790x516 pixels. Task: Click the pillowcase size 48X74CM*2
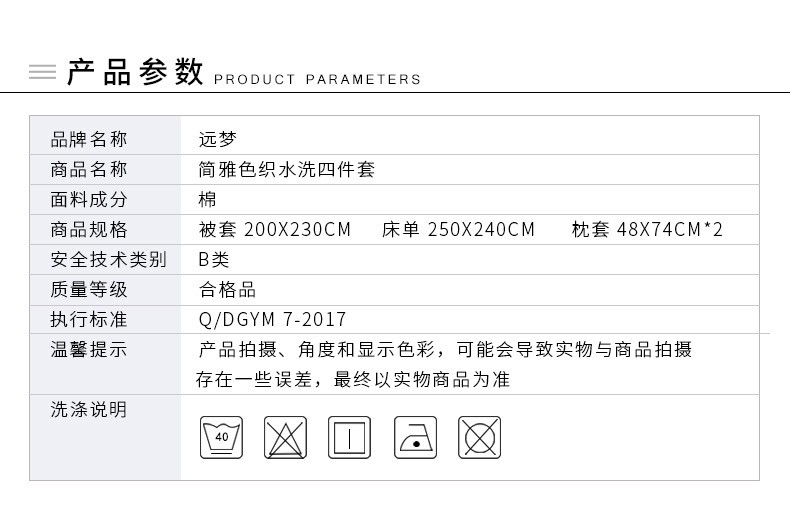pyautogui.click(x=670, y=230)
